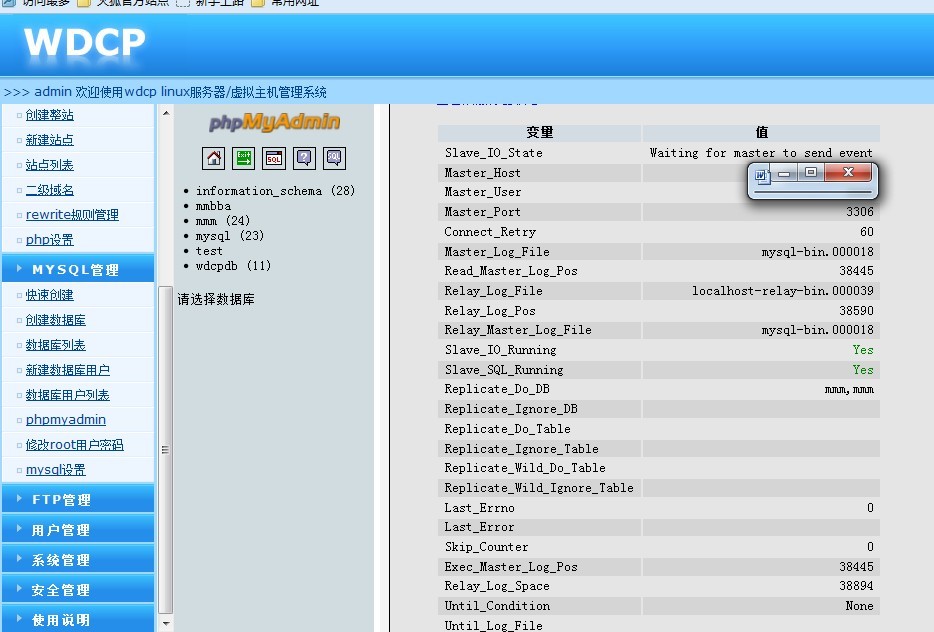Click the sidebar vertical scrollbar

click(165, 400)
